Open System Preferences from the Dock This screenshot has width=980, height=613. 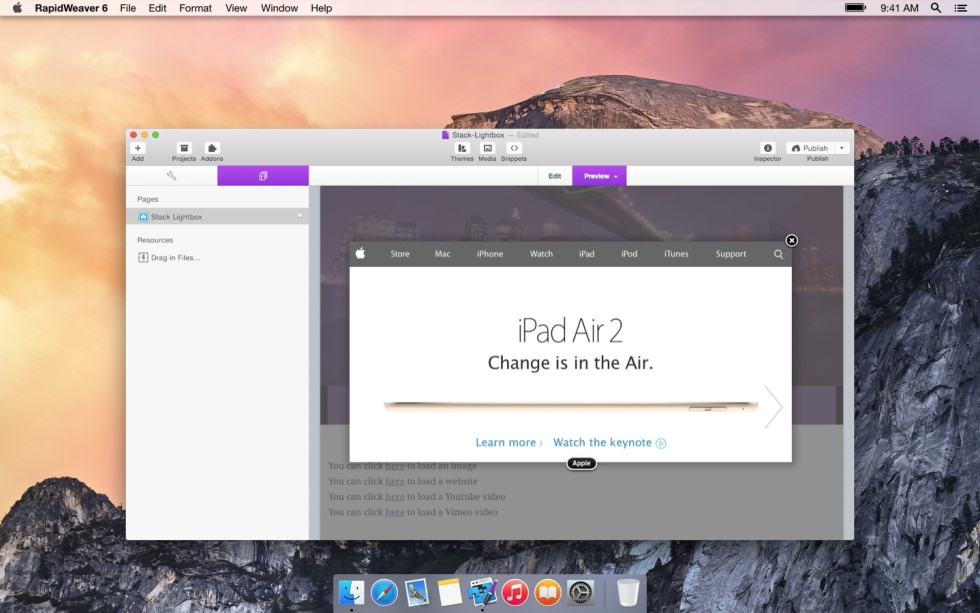pos(580,592)
